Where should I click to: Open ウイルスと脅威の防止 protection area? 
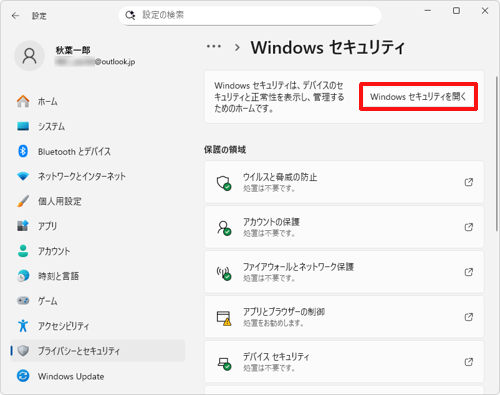point(344,182)
